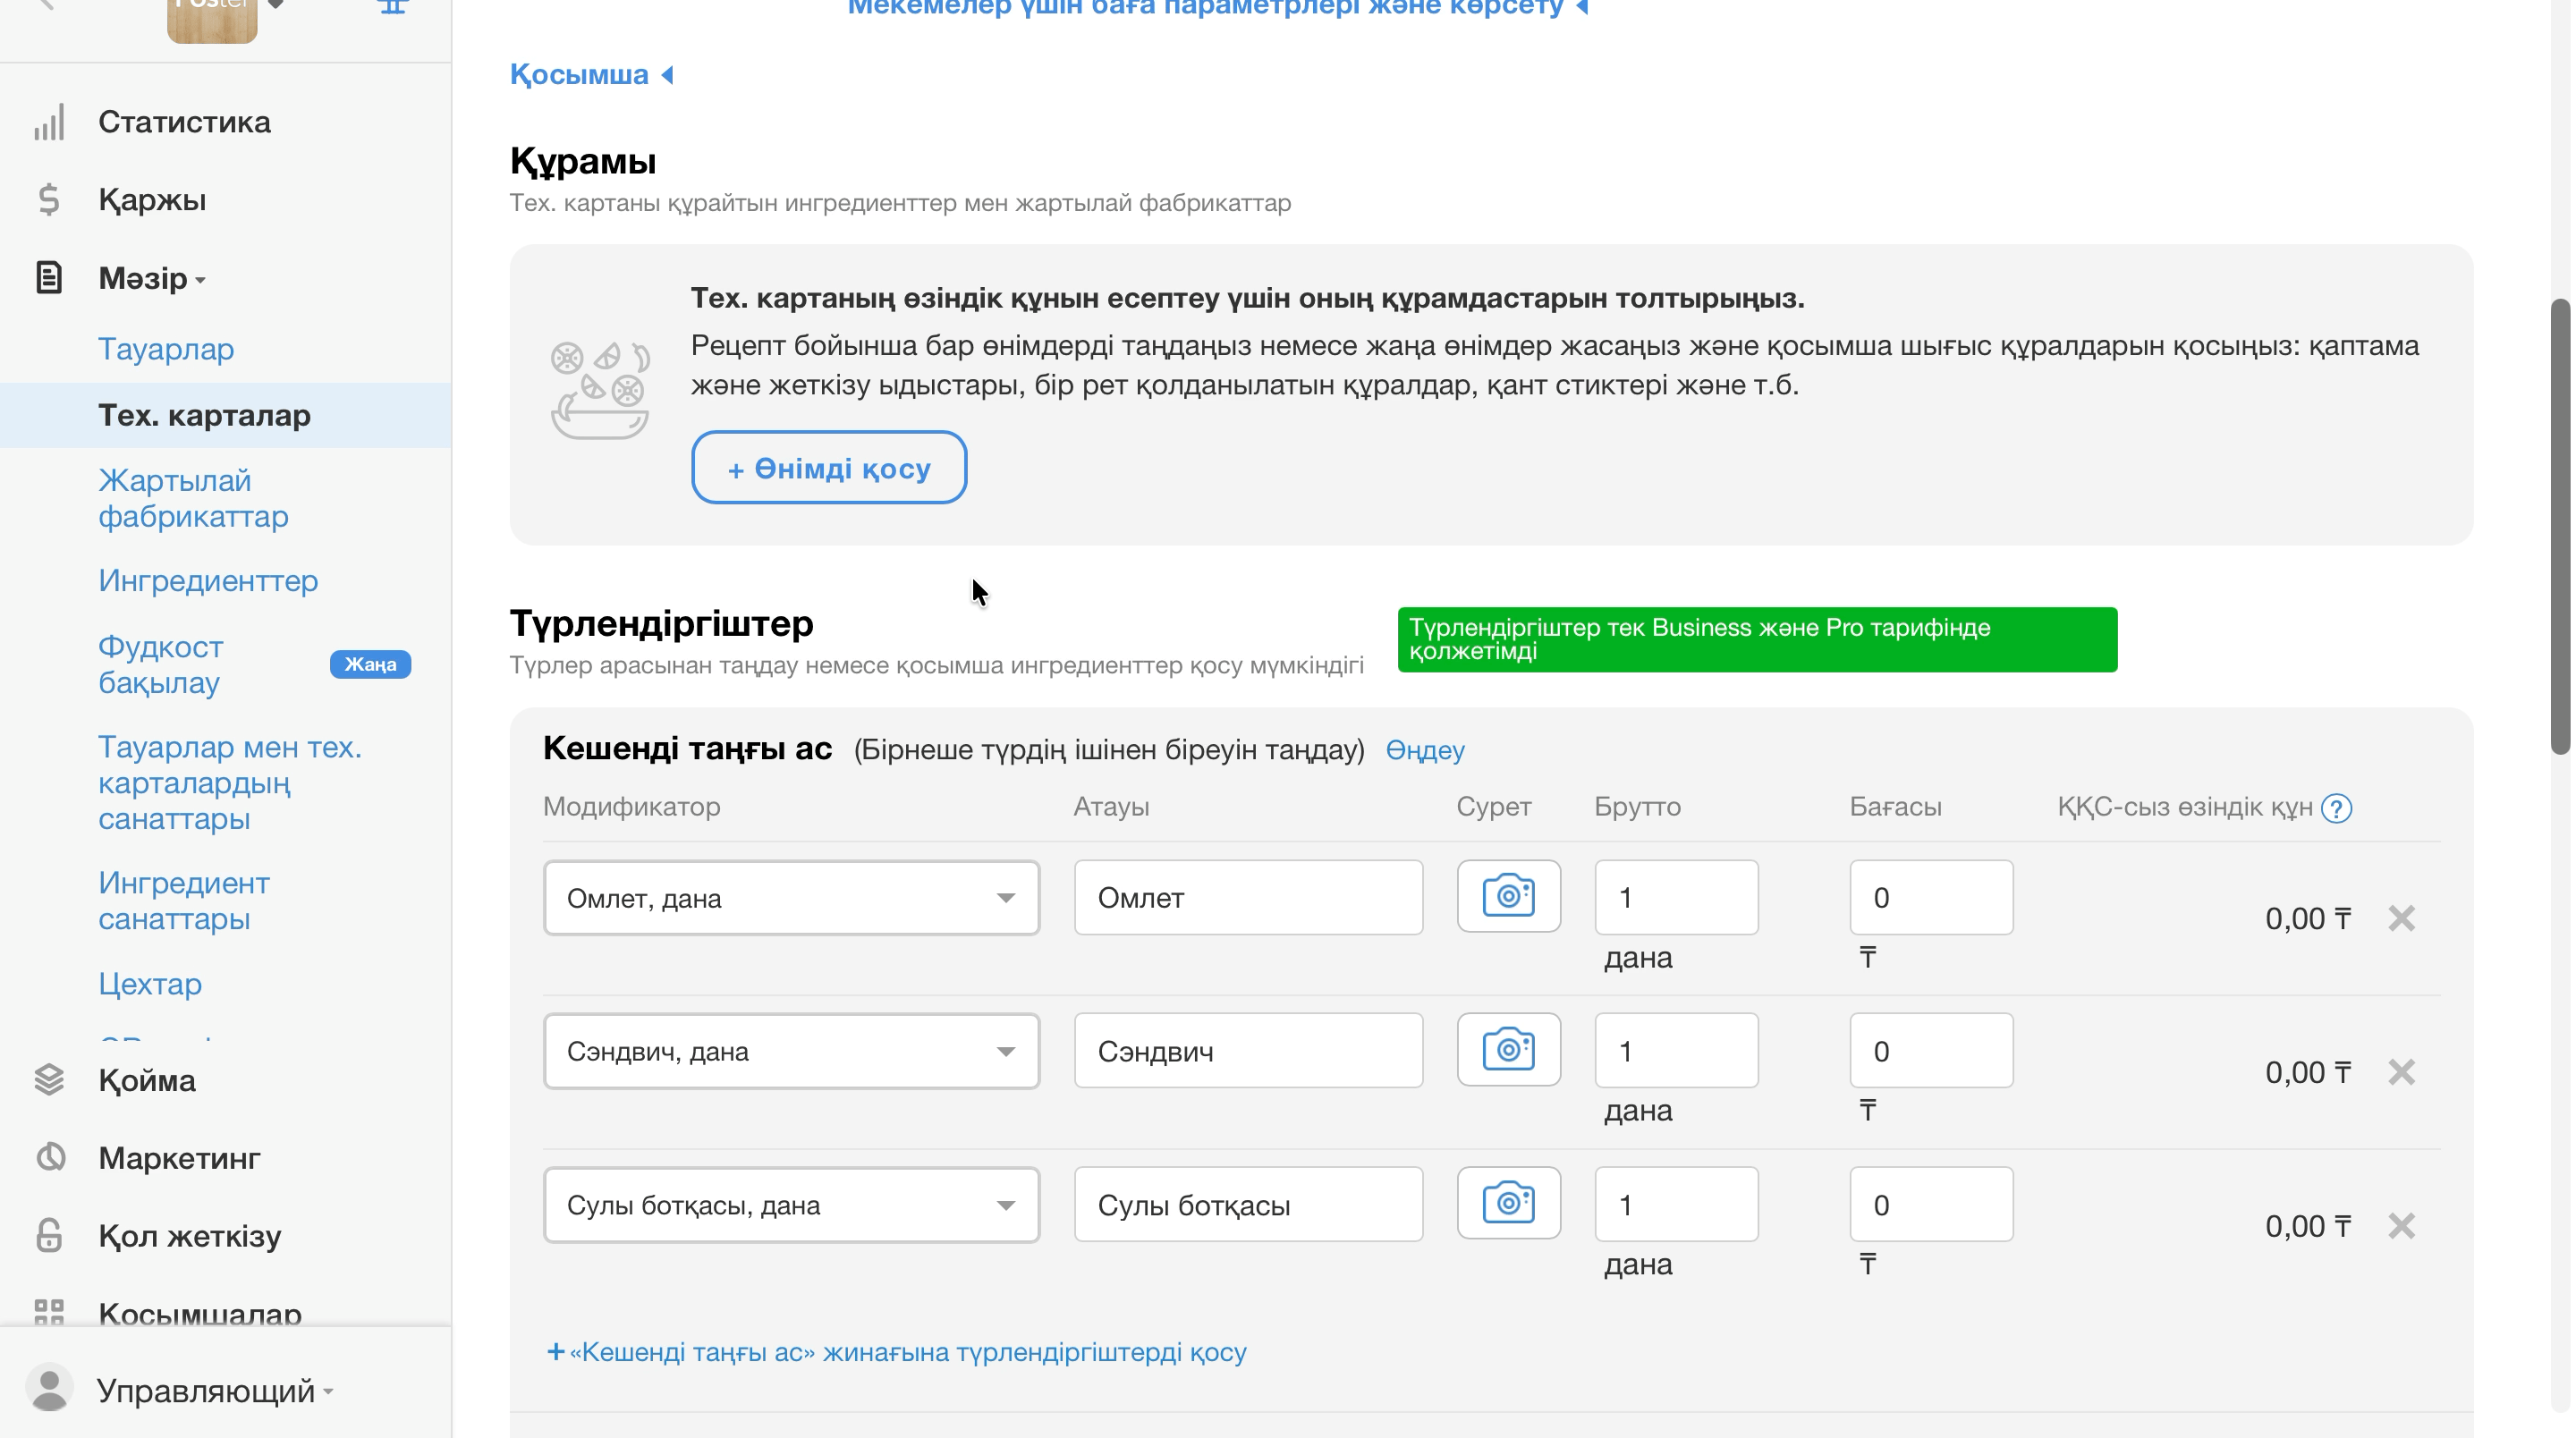Click the dollar icon for Қаржы
The image size is (2576, 1438).
(49, 200)
